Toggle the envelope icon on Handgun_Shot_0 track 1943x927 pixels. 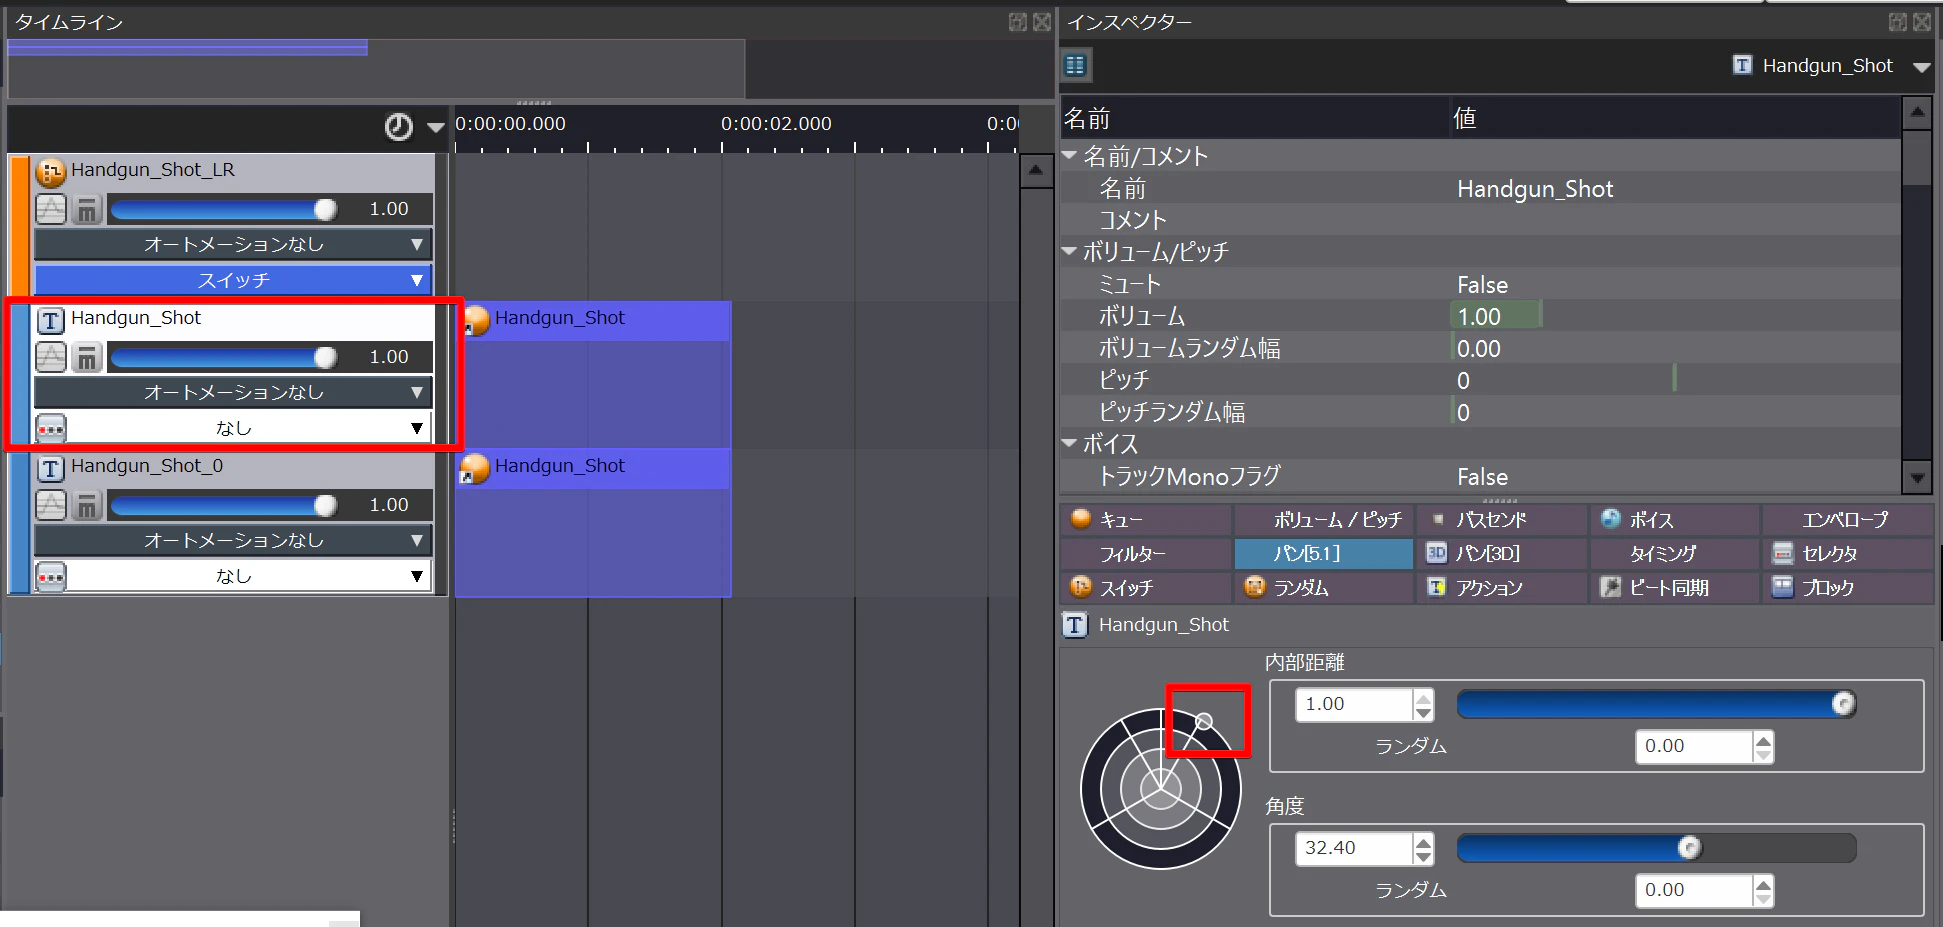[51, 505]
